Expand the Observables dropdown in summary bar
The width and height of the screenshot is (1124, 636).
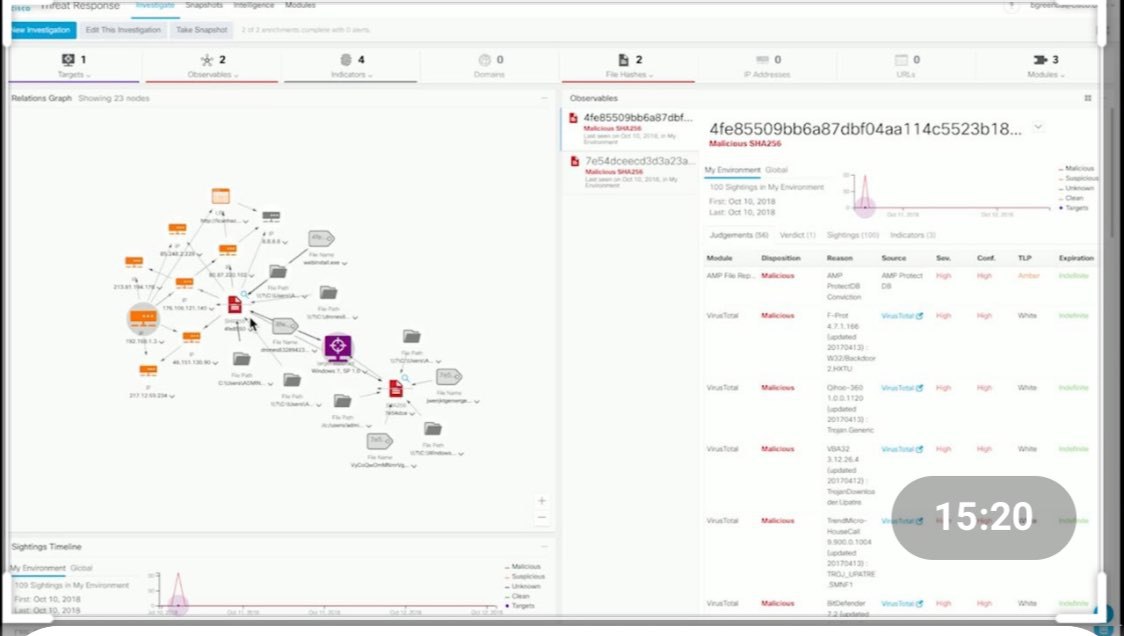click(213, 75)
